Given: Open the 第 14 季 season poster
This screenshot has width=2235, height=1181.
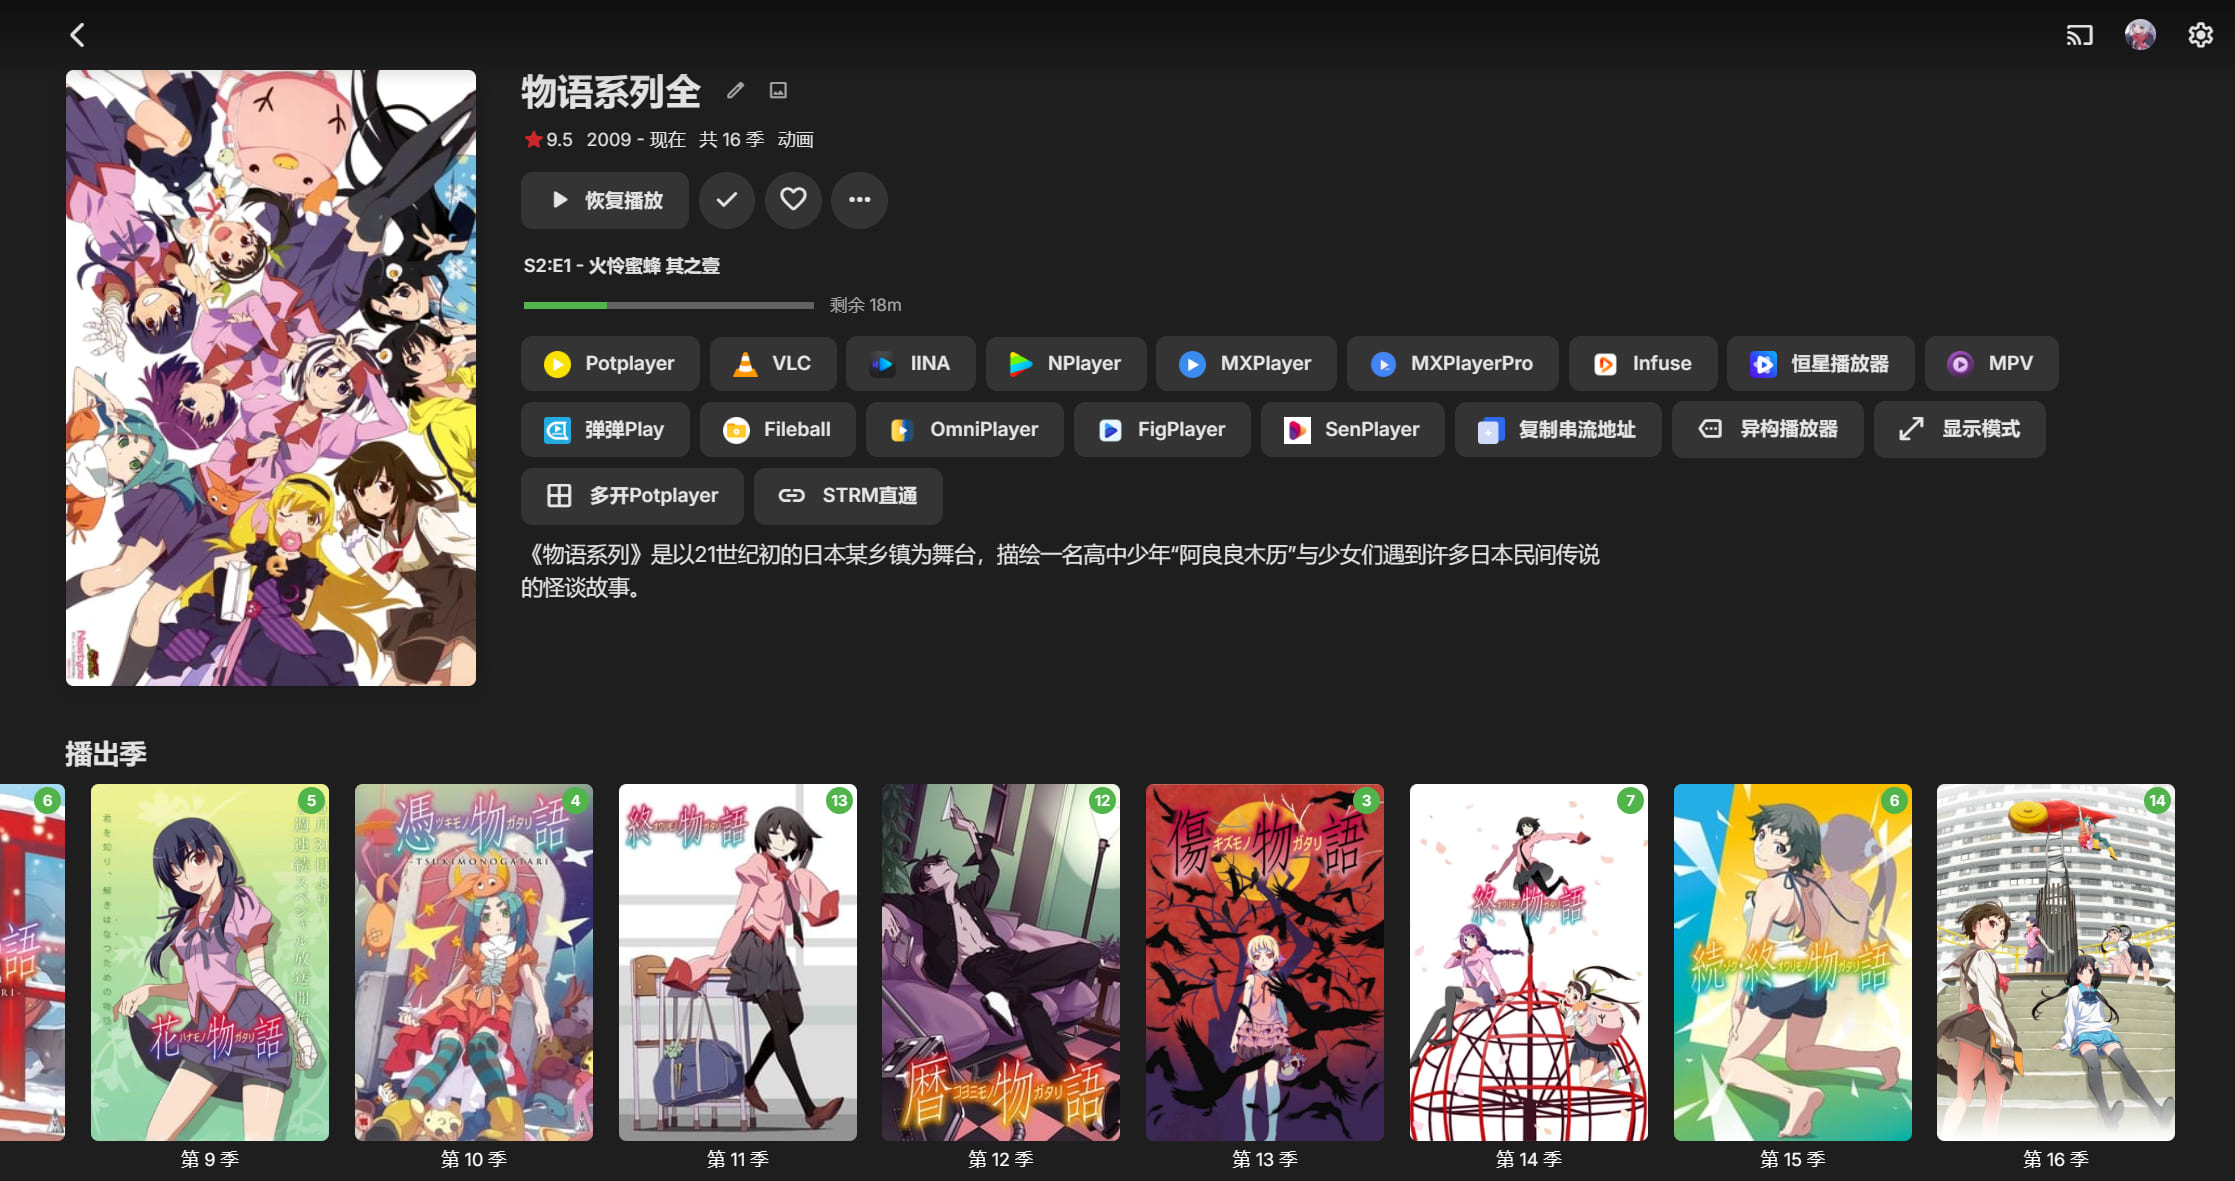Looking at the screenshot, I should [x=1529, y=962].
